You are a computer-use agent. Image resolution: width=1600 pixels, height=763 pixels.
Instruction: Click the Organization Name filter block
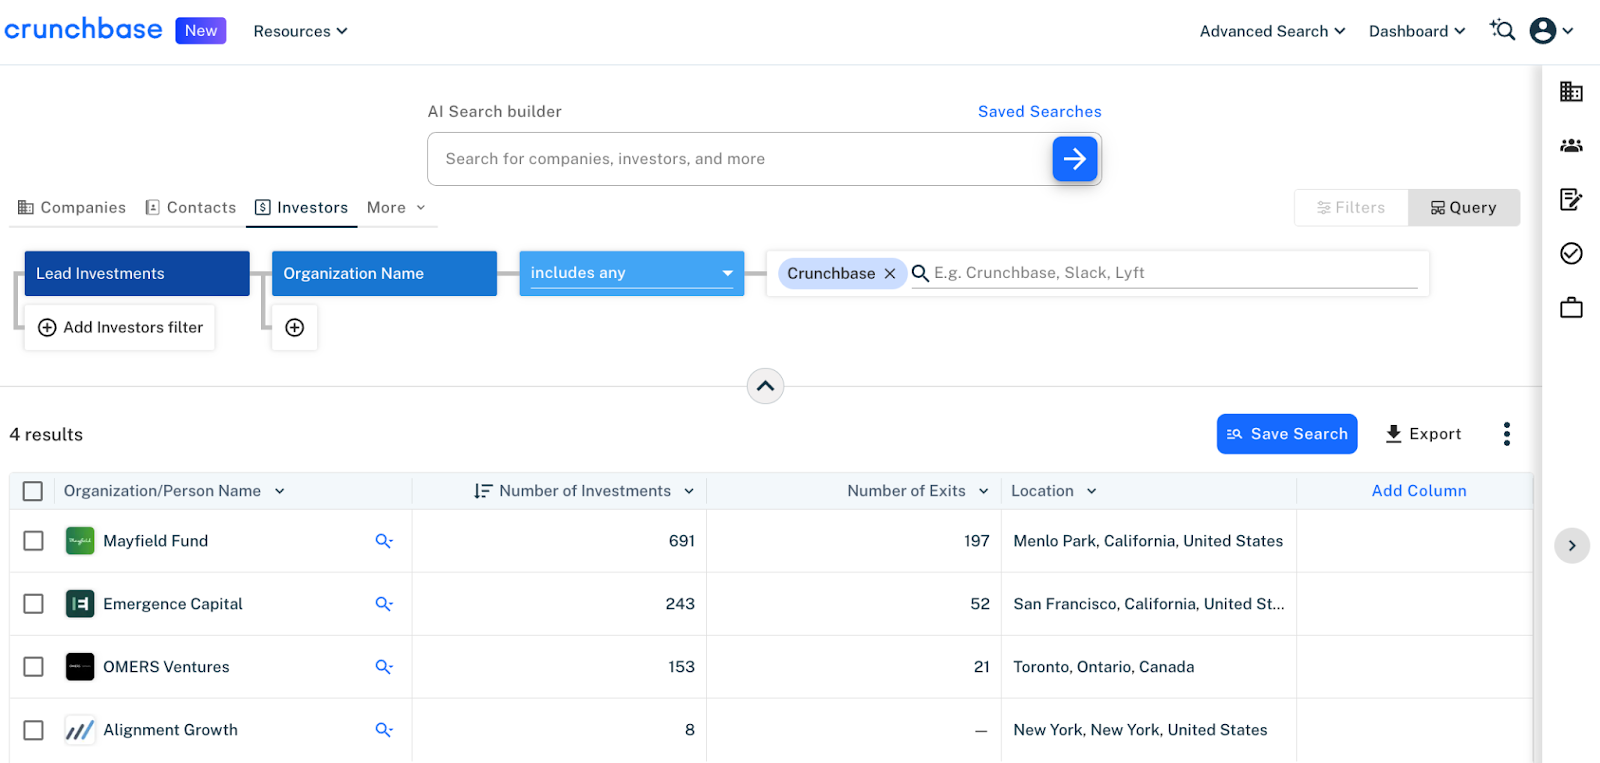pos(384,273)
